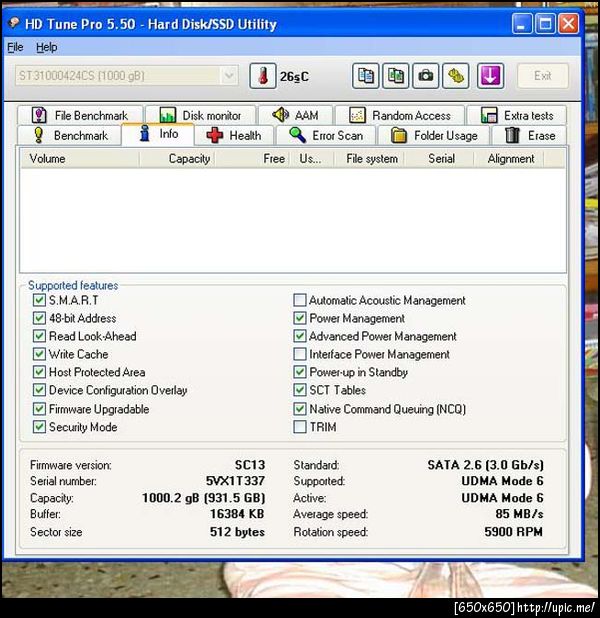Viewport: 600px width, 618px height.
Task: Sort by Capacity column header
Action: click(177, 159)
